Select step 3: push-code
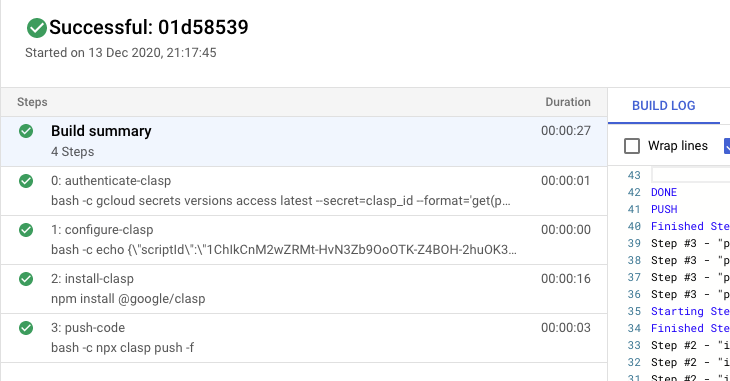The width and height of the screenshot is (730, 381). 304,338
